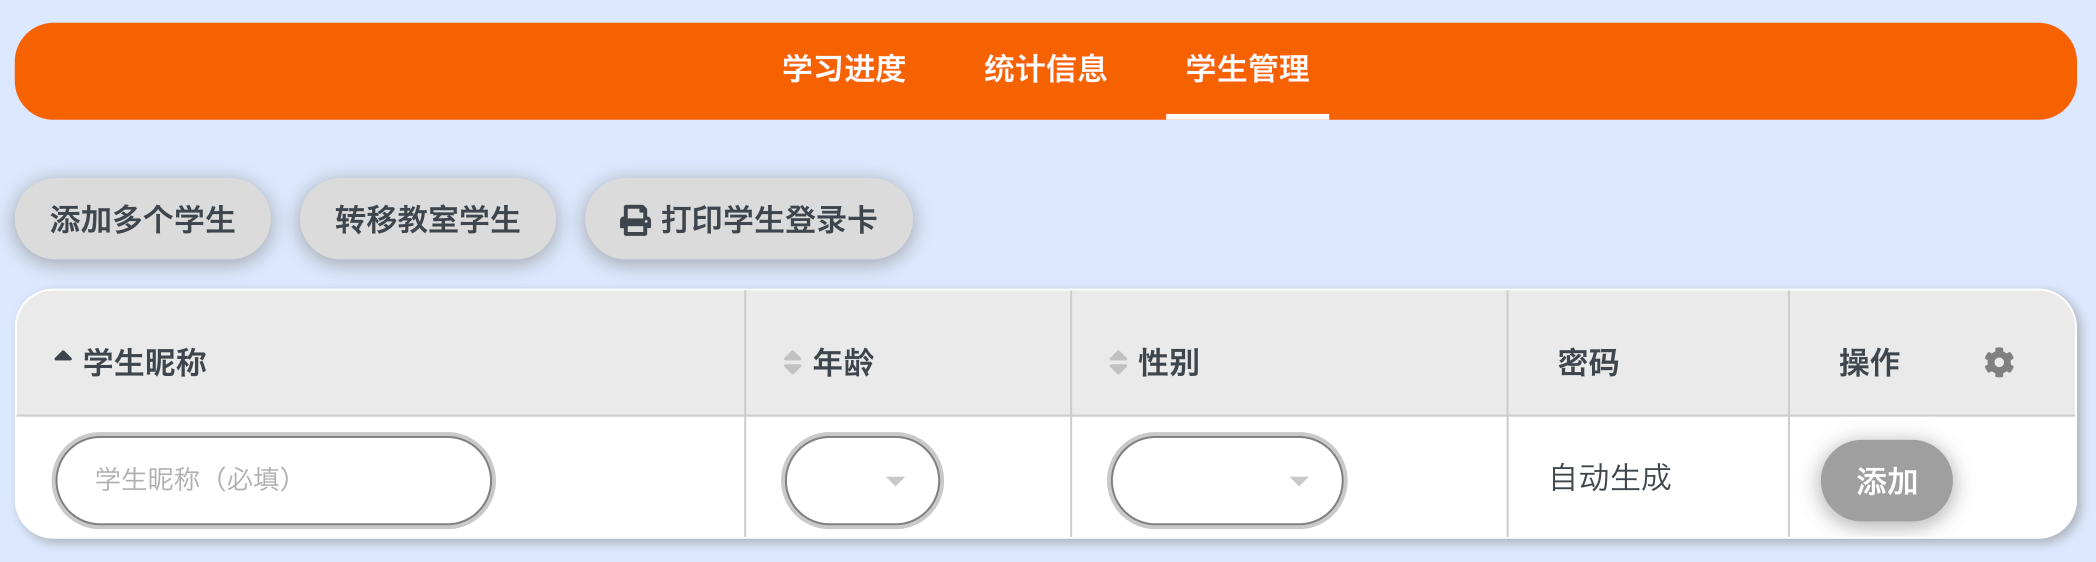Switch to the 统计信息 tab
Screen dimensions: 2096x562
pos(1045,69)
